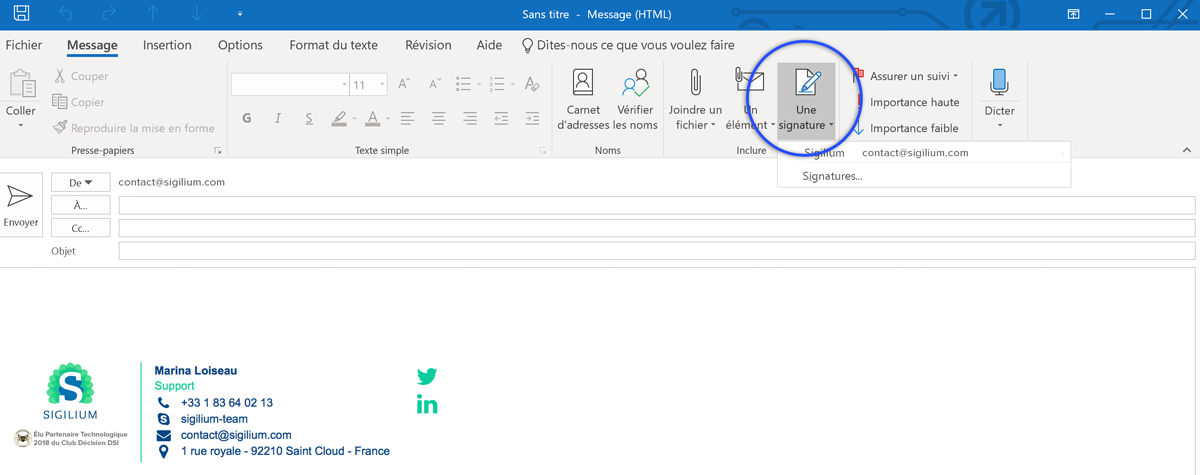1200x475 pixels.
Task: Click the Coller paste clipboard icon
Action: pyautogui.click(x=21, y=83)
